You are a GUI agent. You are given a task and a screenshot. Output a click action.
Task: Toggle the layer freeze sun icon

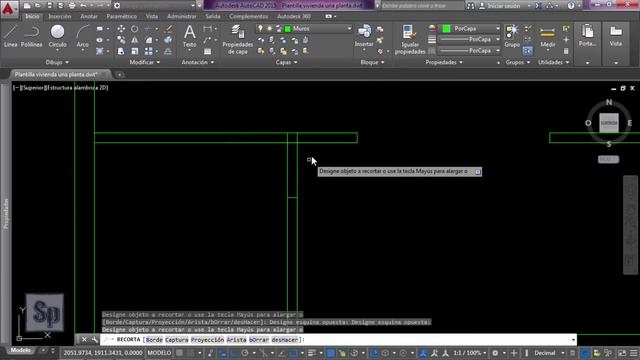[269, 28]
